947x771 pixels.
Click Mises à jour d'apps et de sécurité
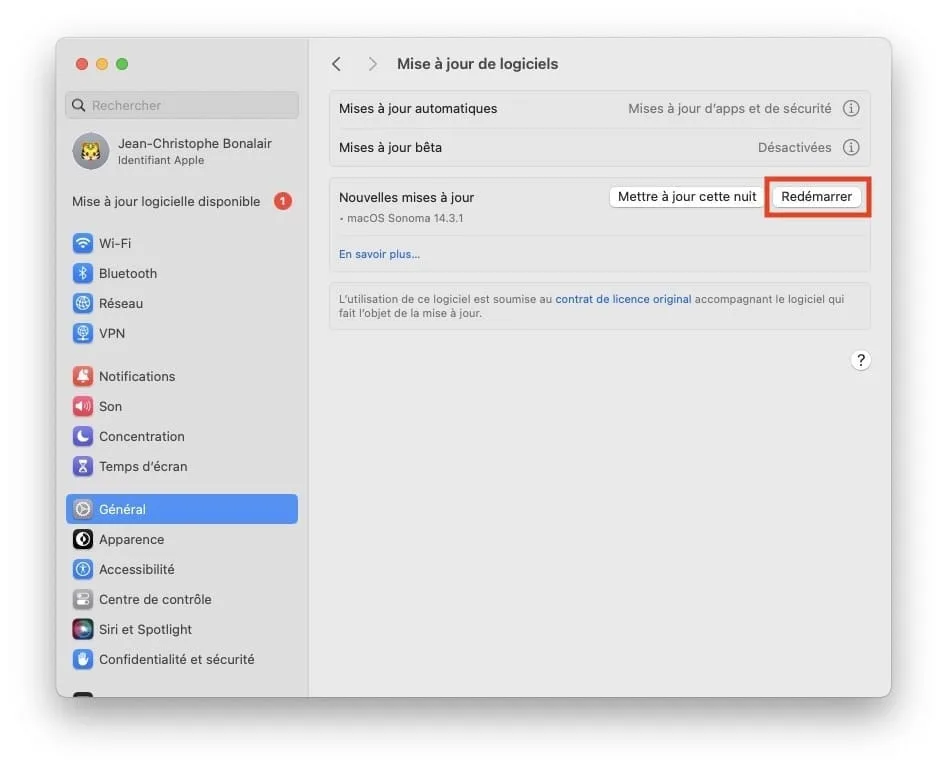point(730,109)
